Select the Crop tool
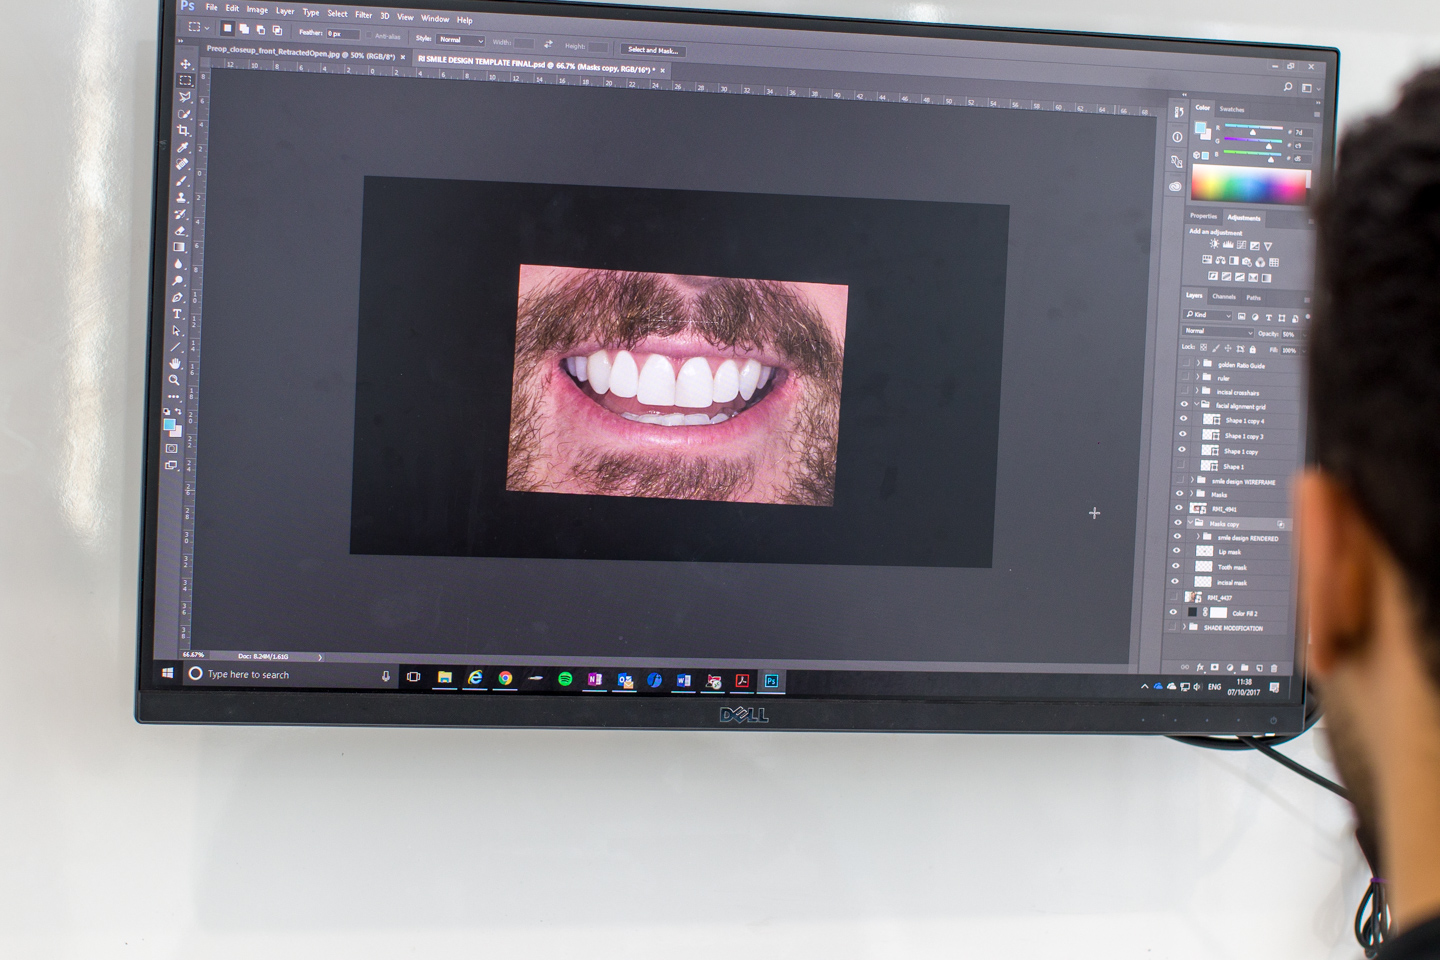 click(184, 130)
